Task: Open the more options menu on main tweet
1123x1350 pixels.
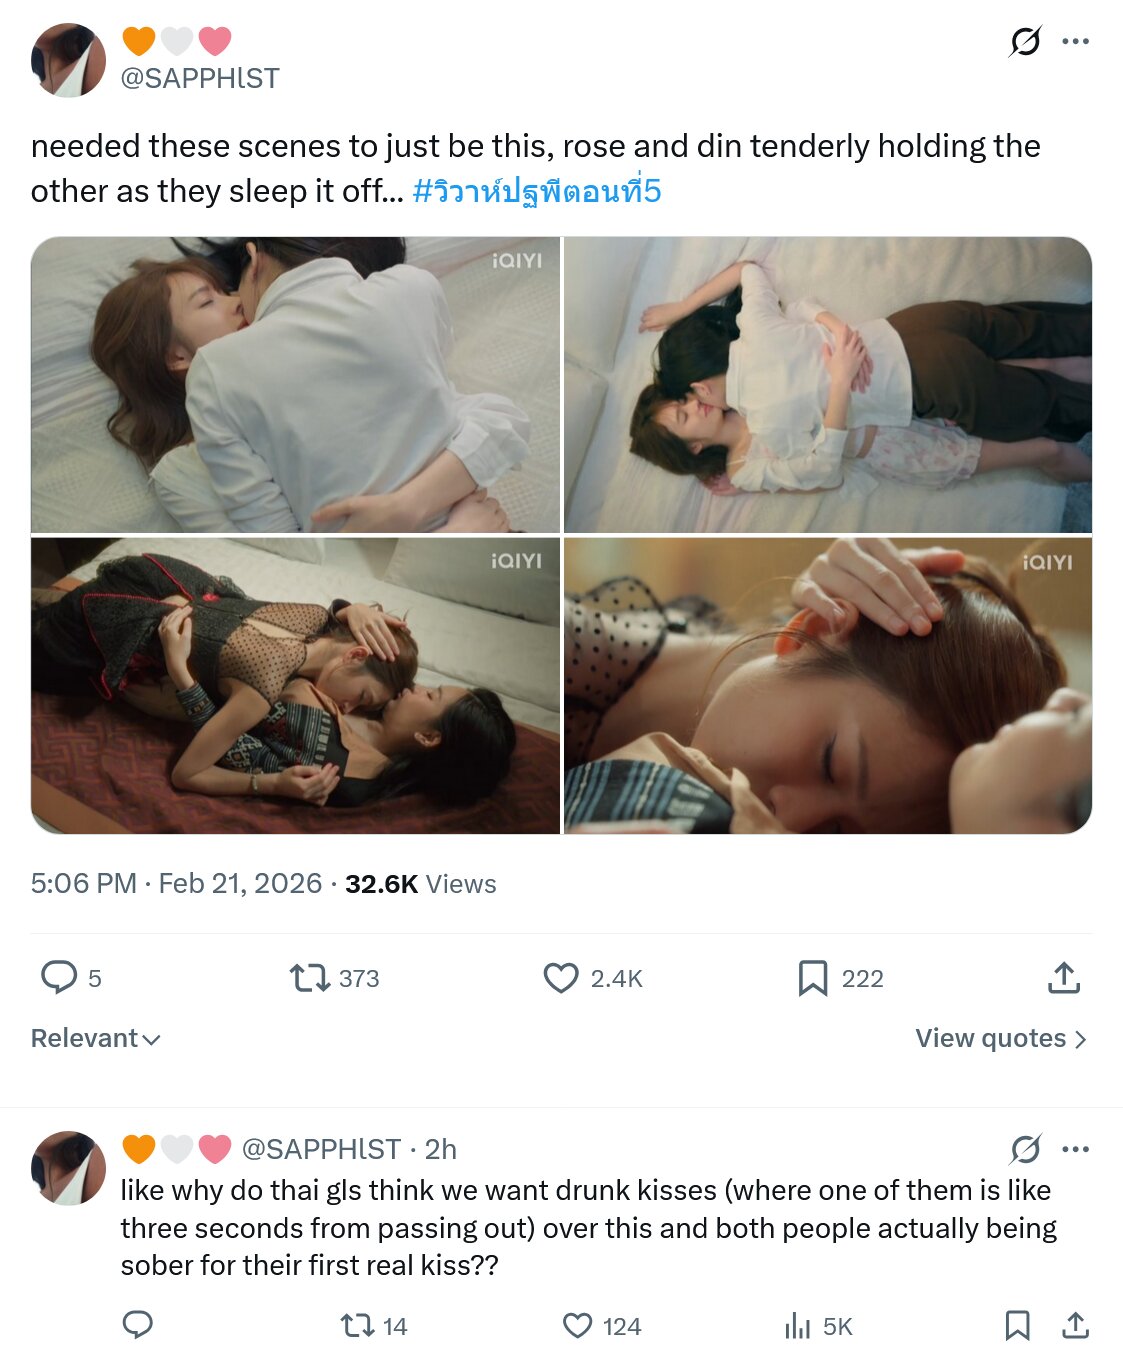Action: click(1075, 42)
